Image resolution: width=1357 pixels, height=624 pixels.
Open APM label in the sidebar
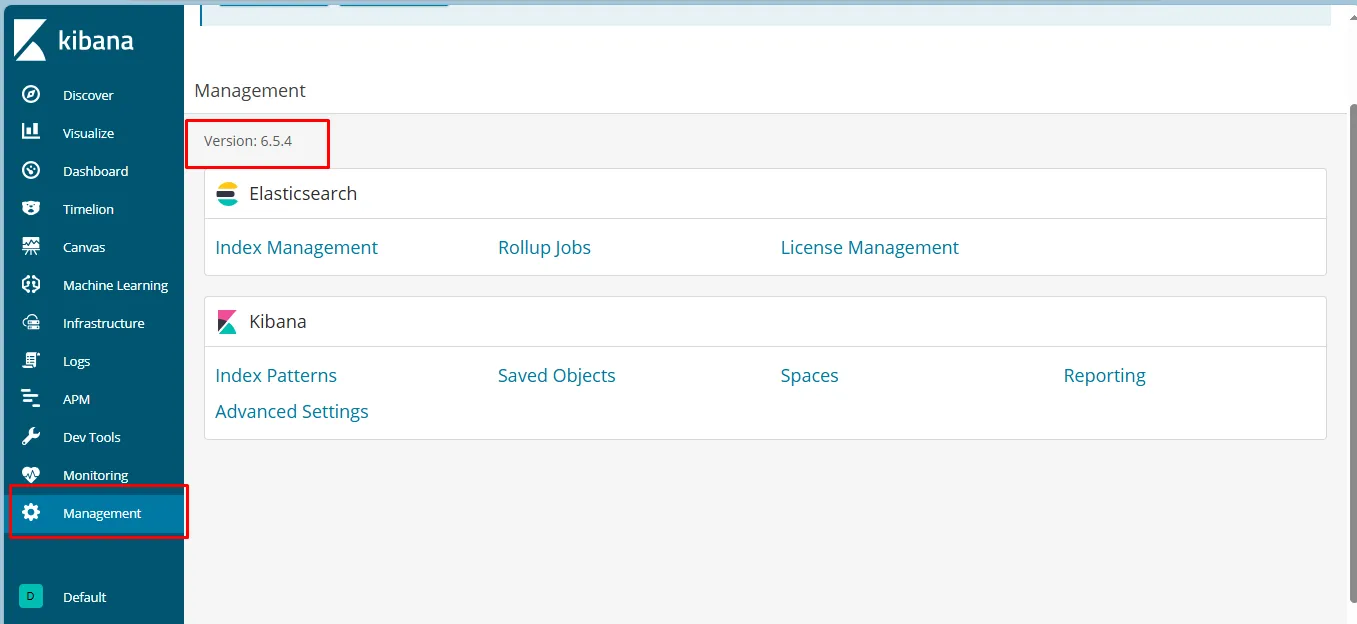(x=76, y=399)
